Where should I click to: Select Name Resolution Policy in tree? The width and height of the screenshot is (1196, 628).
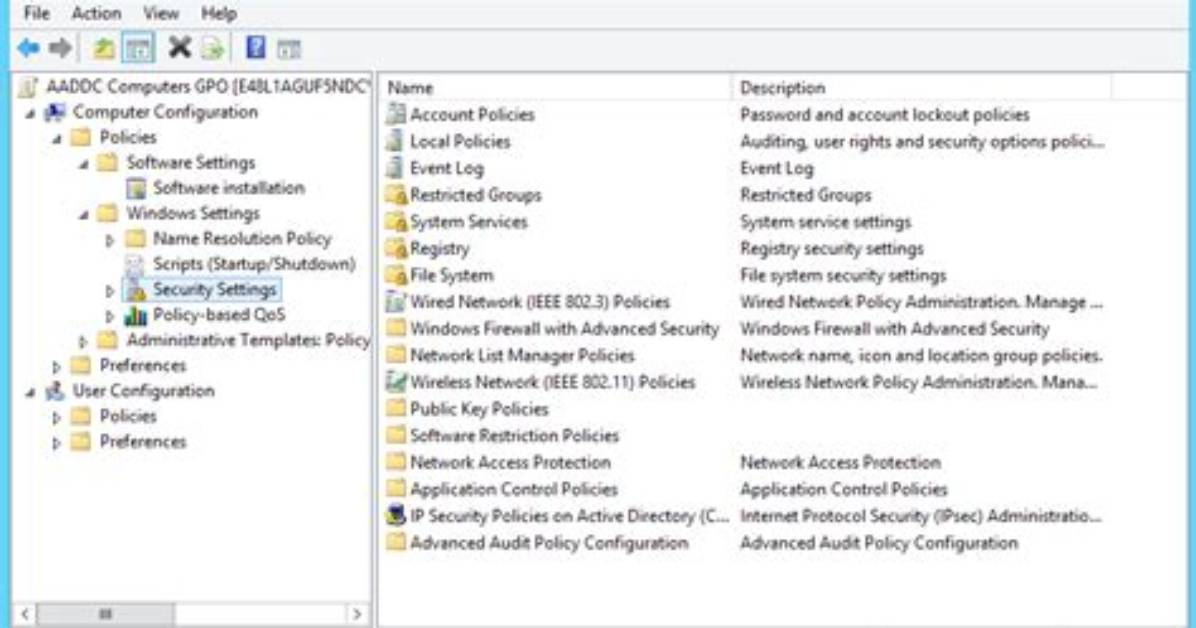coord(243,239)
